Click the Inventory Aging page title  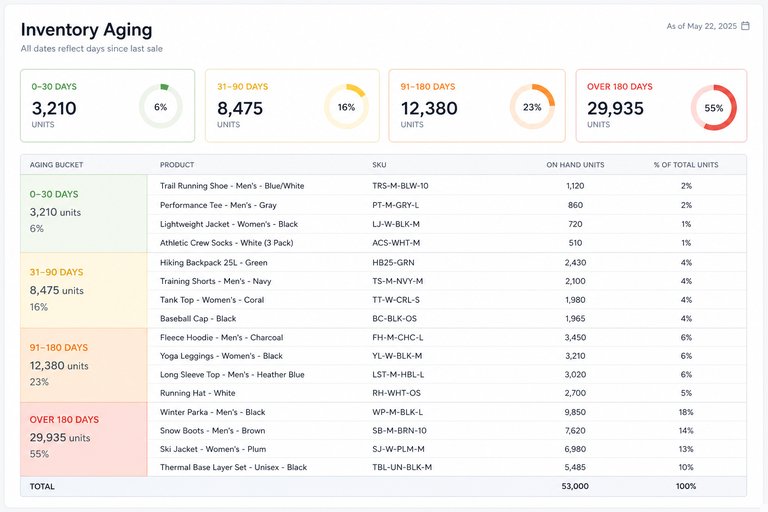86,30
